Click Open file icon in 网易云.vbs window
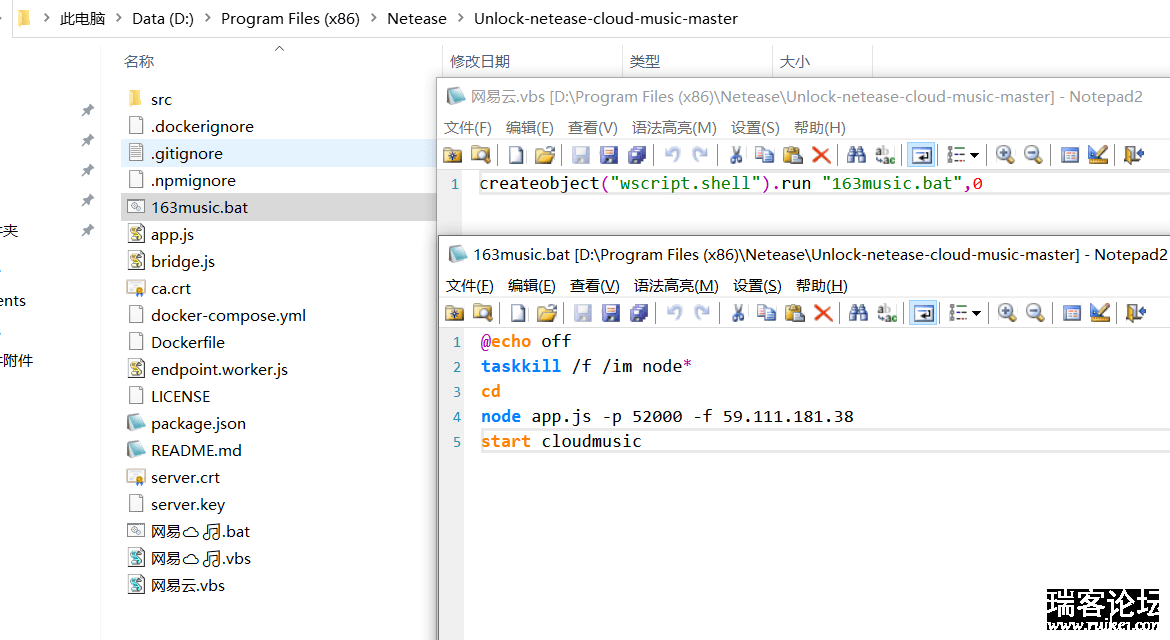The height and width of the screenshot is (640, 1170). 545,155
